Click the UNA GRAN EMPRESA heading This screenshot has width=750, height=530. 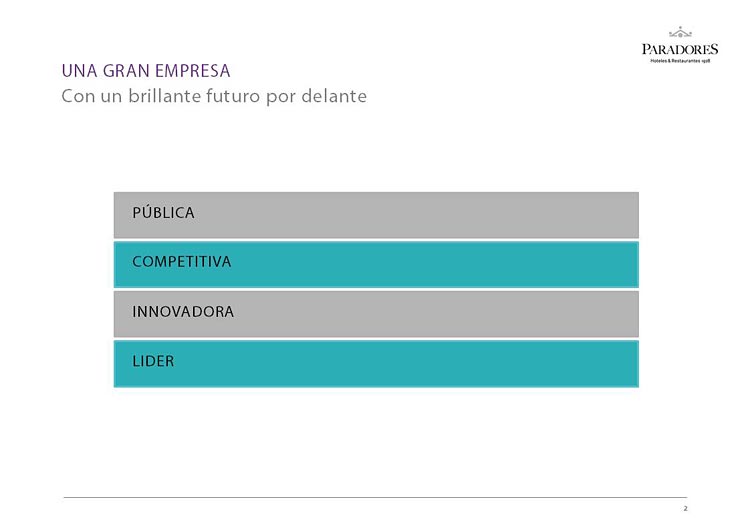(x=146, y=71)
